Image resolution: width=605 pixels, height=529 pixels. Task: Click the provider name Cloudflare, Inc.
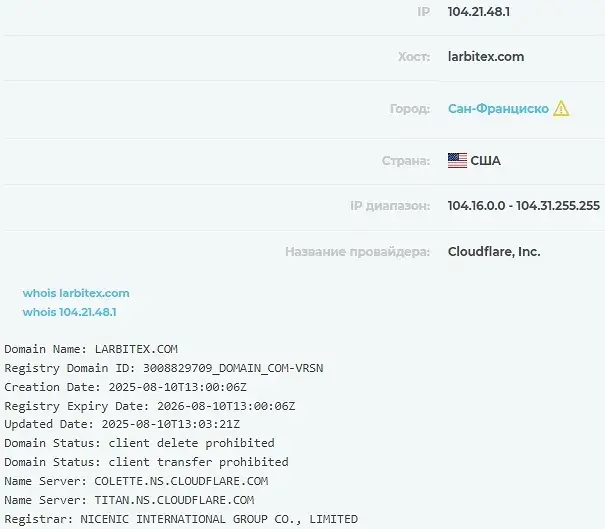[x=494, y=252]
